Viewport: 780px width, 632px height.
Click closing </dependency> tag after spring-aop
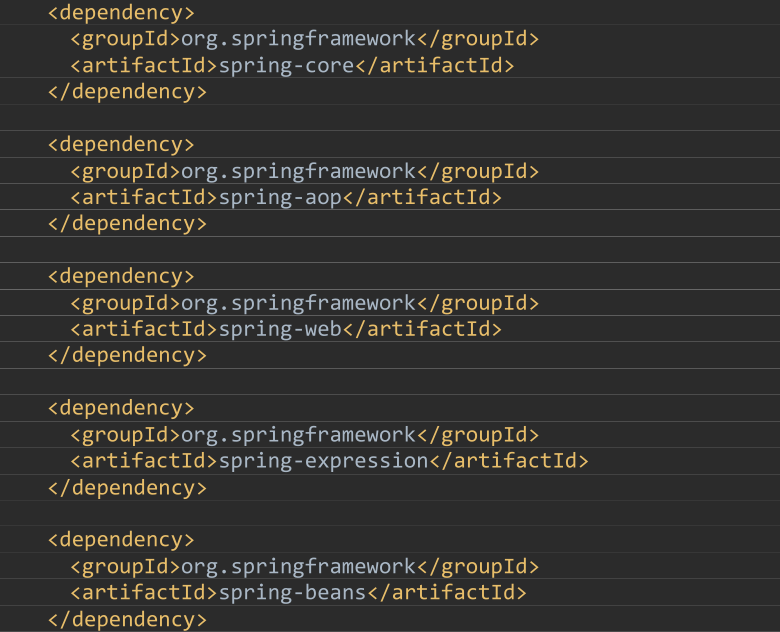point(127,224)
